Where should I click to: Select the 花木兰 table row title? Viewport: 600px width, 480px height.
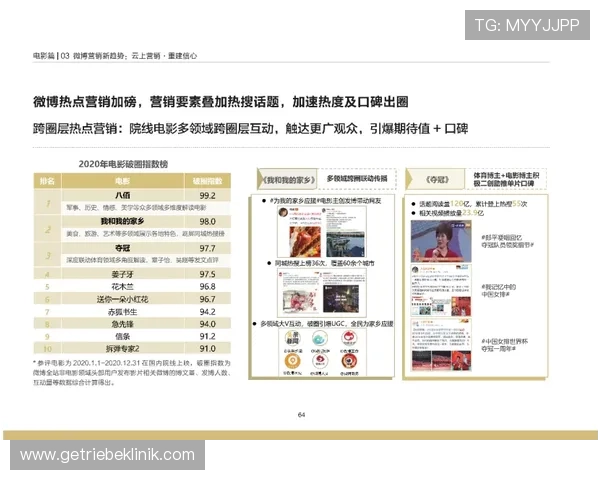122,286
